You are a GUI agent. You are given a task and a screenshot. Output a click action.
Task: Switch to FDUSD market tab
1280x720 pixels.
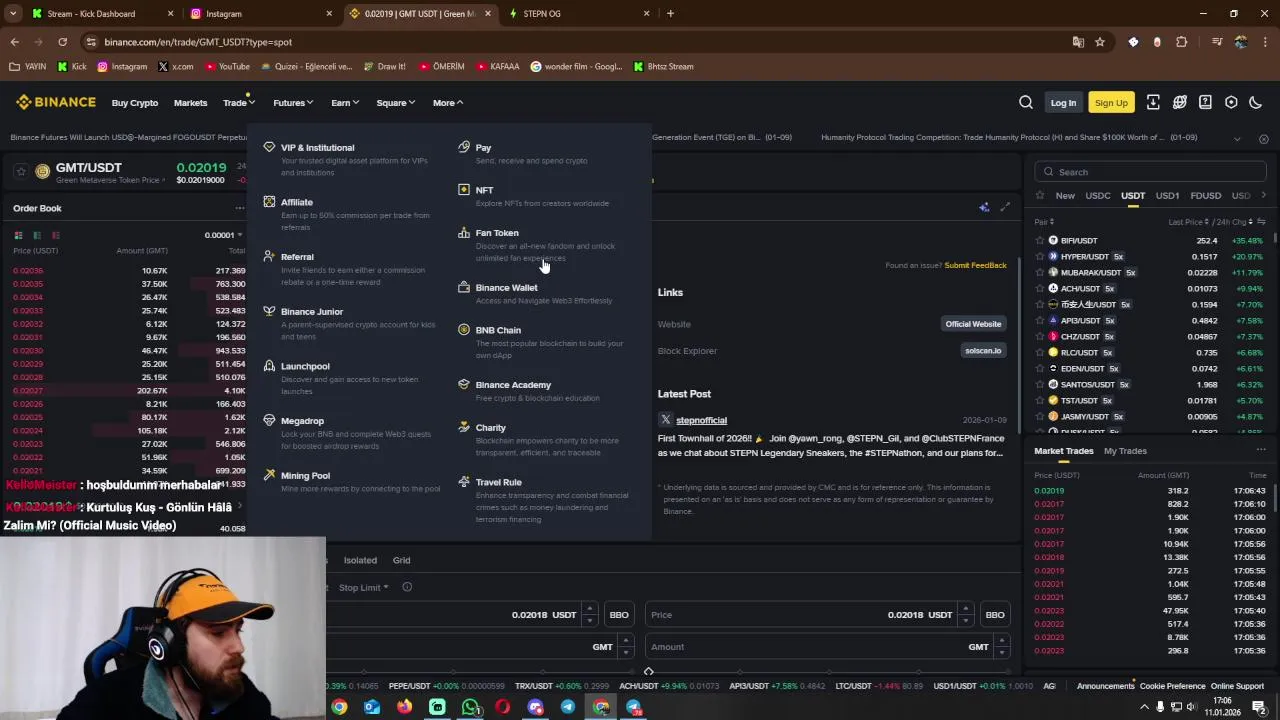coord(1205,196)
